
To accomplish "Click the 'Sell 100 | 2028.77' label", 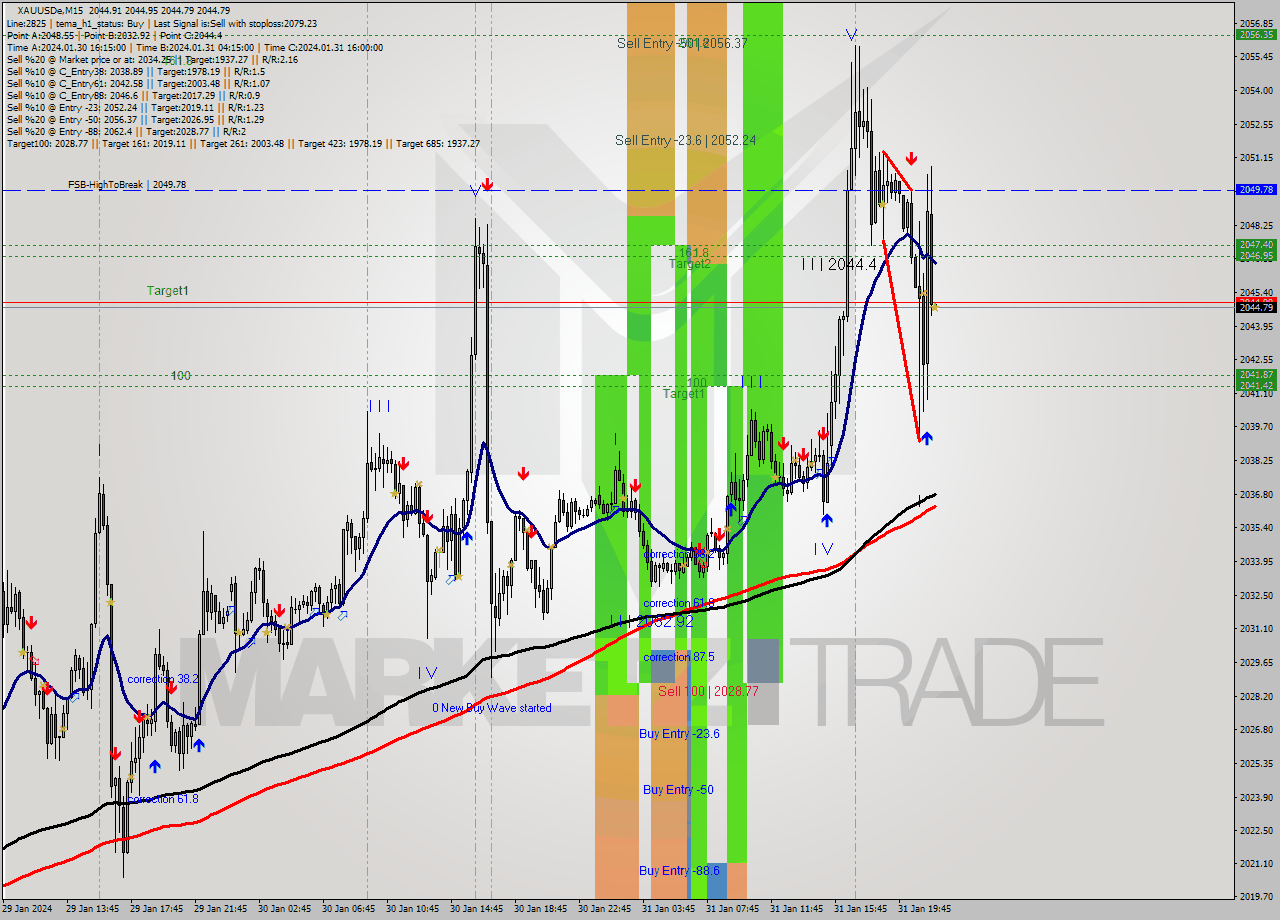I will point(708,691).
